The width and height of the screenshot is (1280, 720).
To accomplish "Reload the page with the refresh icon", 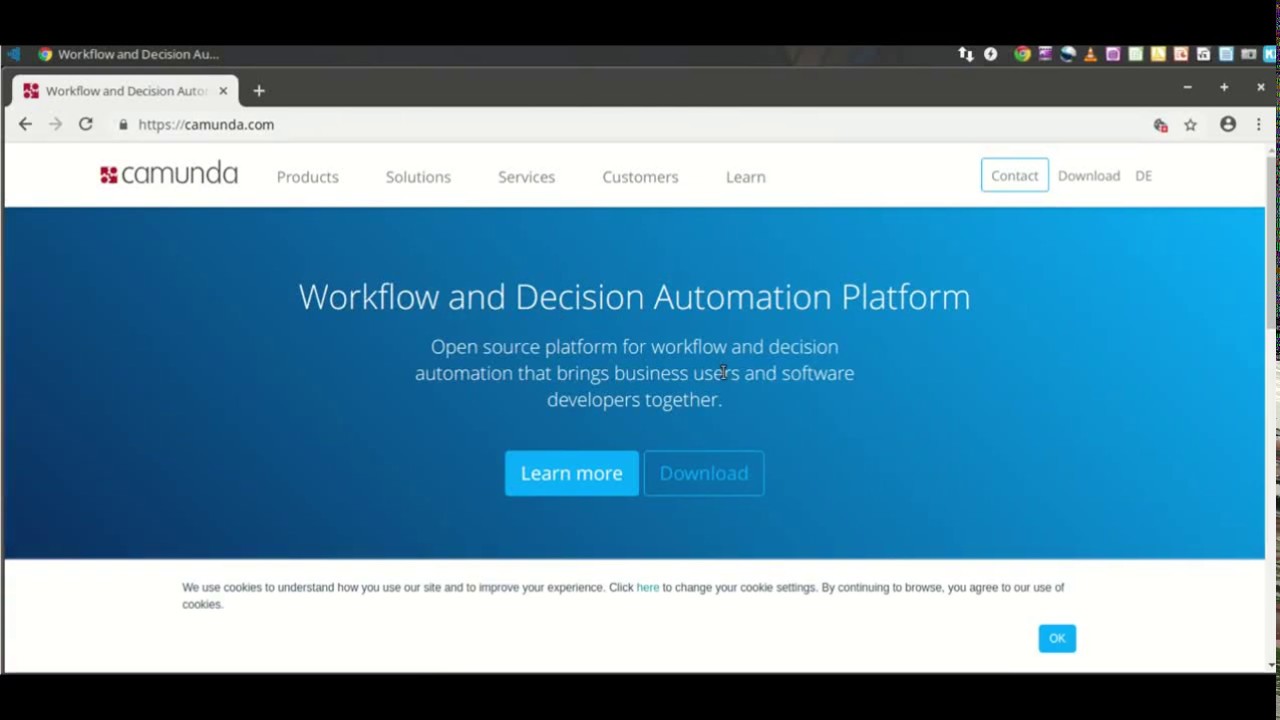I will [86, 124].
